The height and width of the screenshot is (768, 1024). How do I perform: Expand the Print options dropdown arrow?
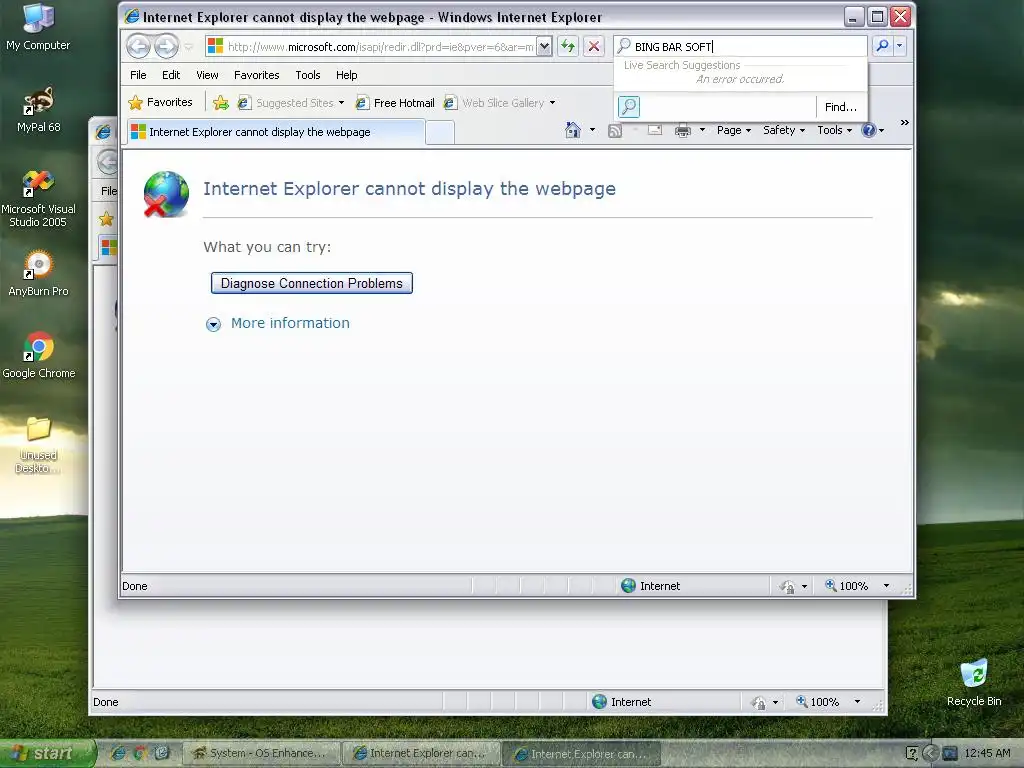(703, 130)
